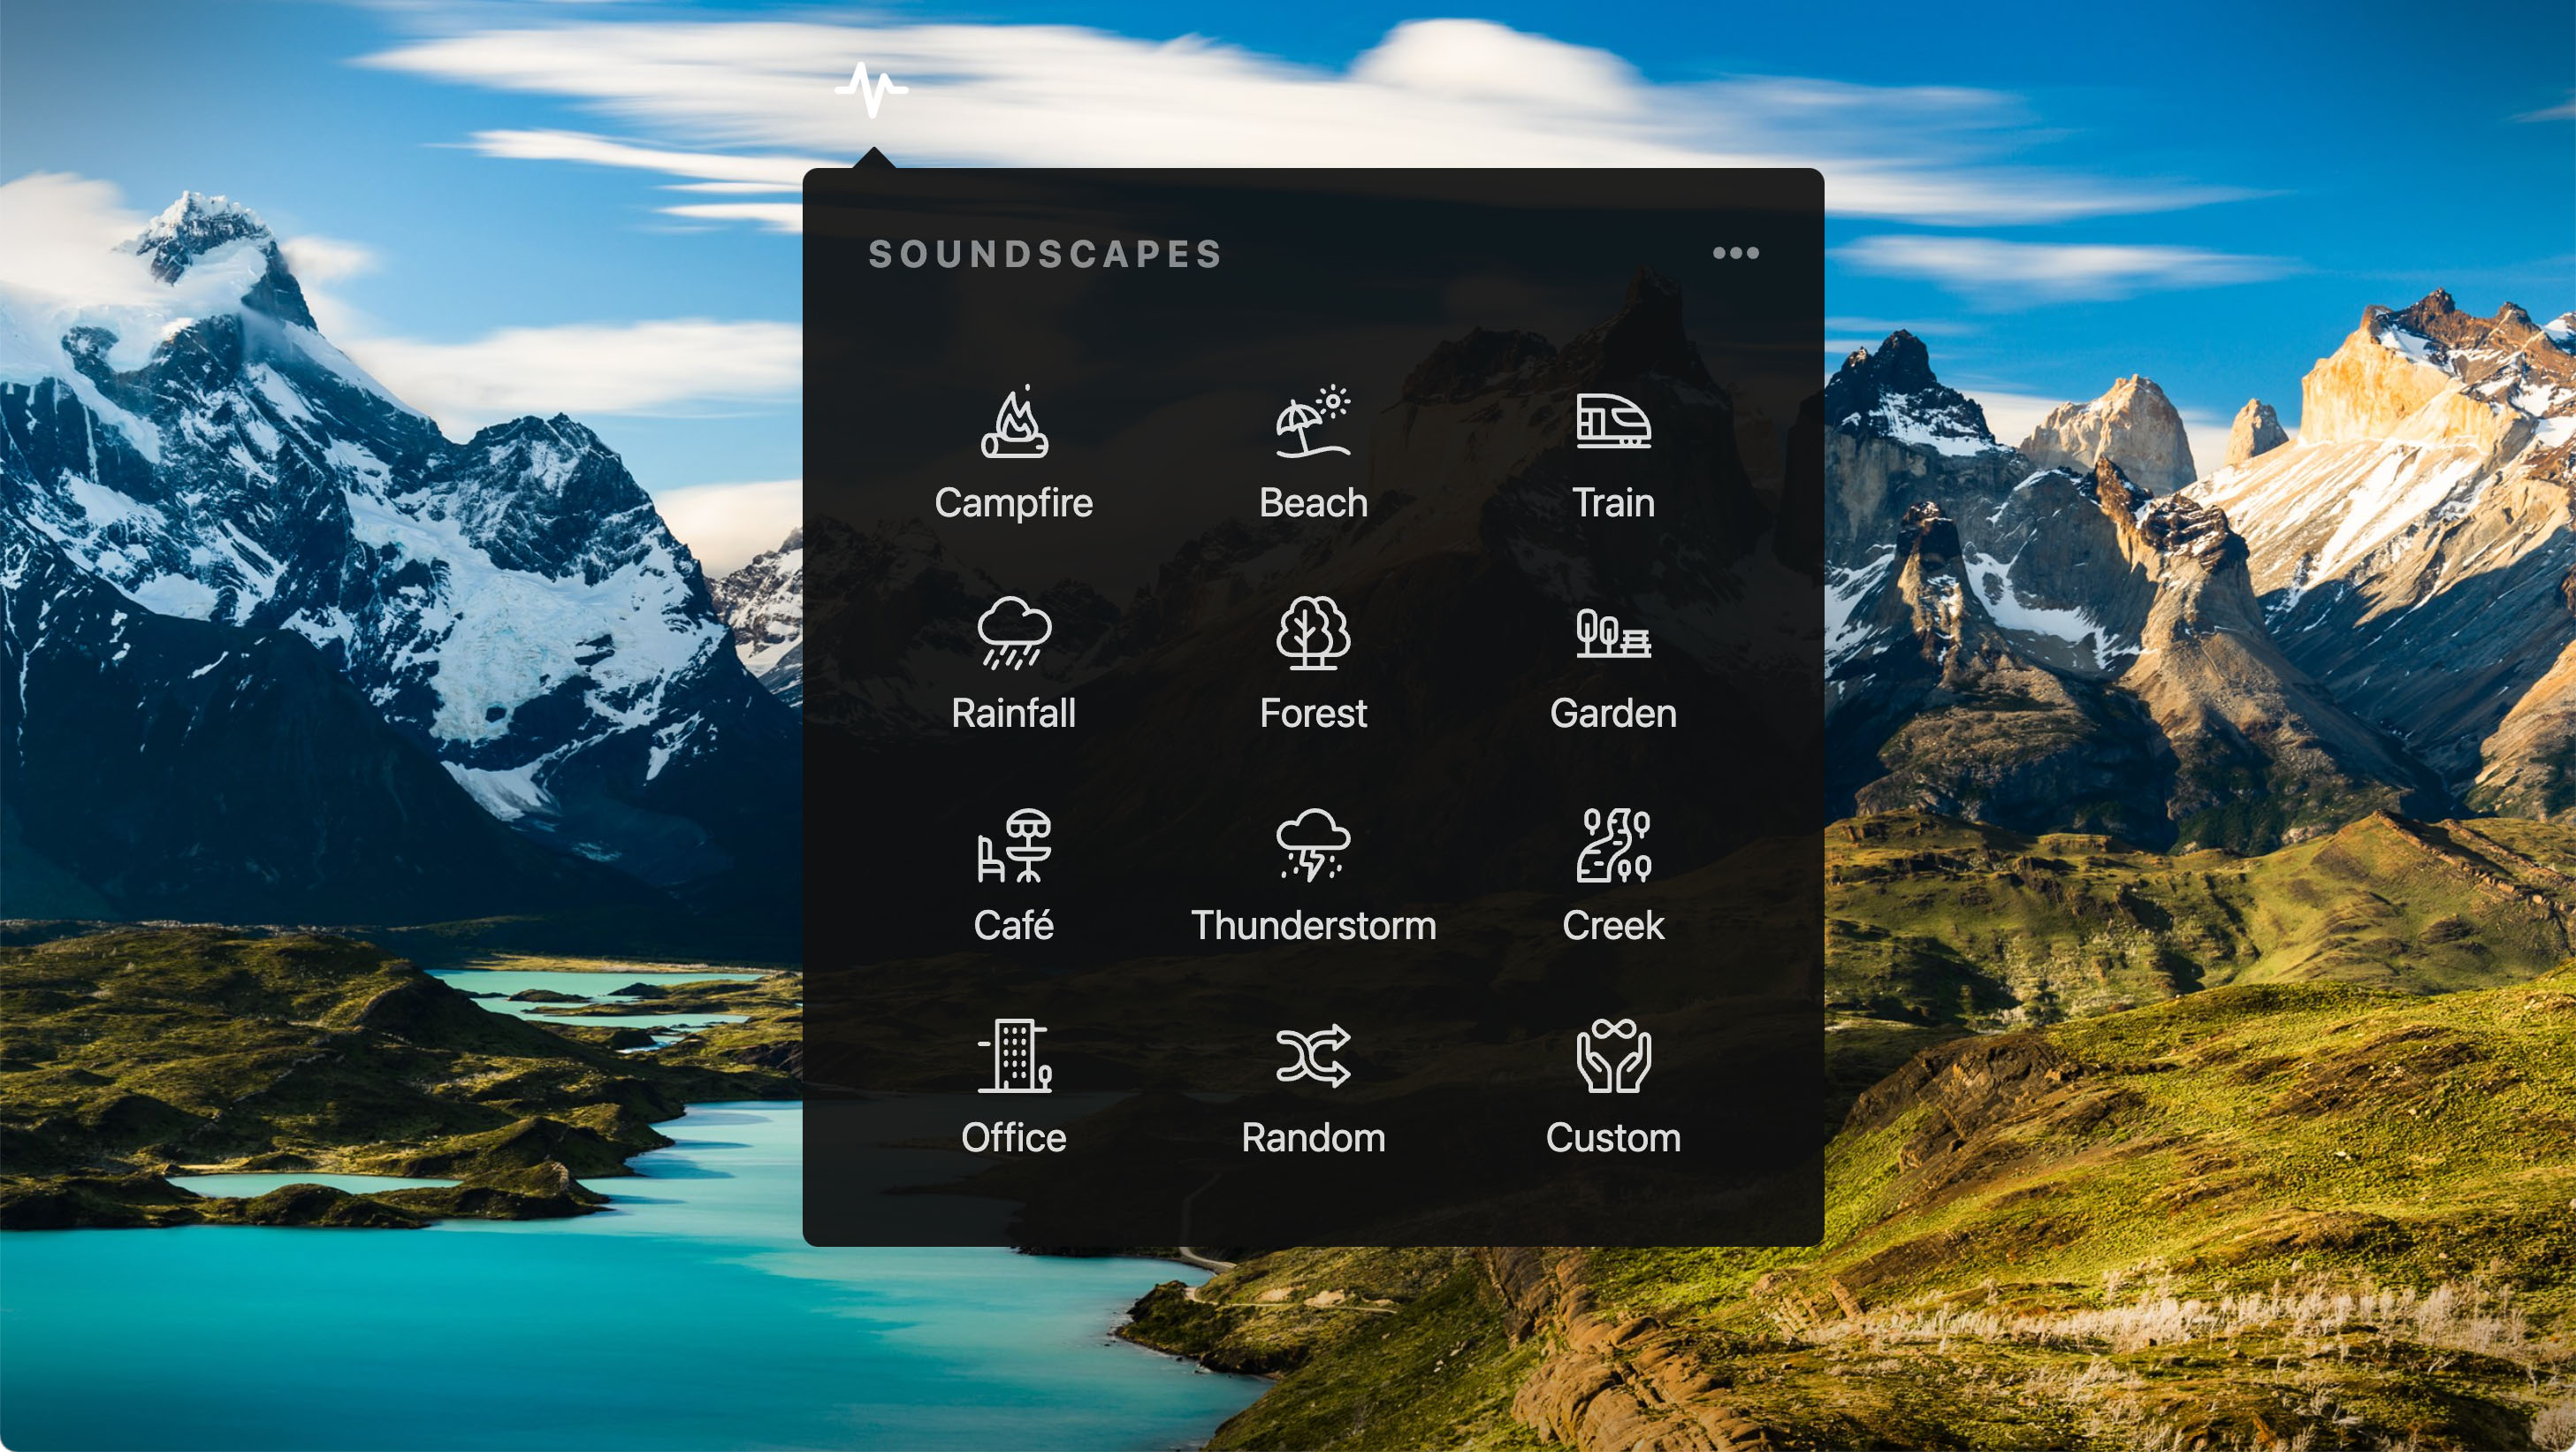Open the waveform menu bar icon
This screenshot has width=2576, height=1452.
(x=872, y=90)
